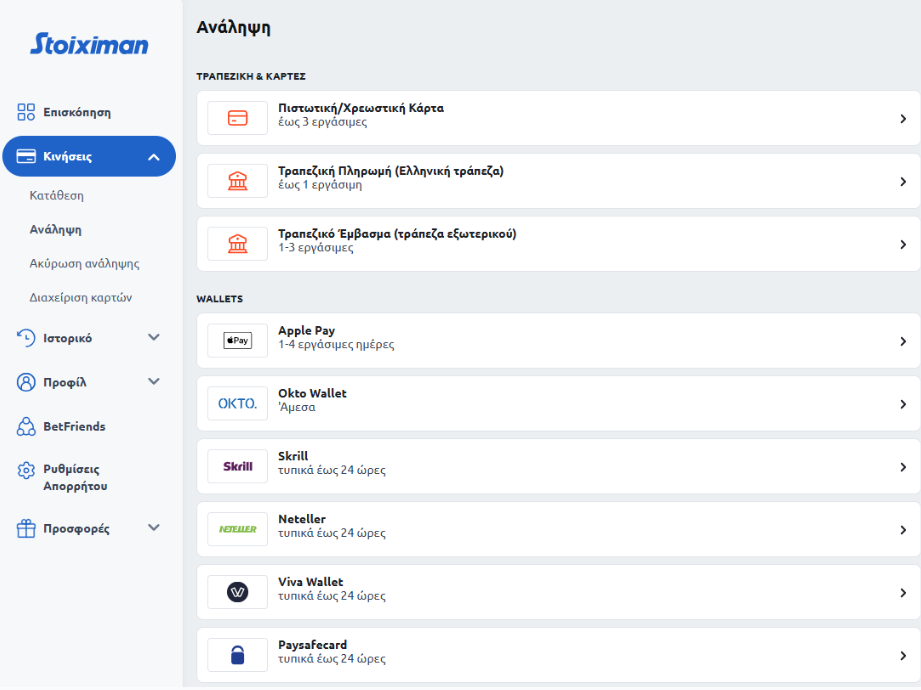
Task: Click the Skrill logo icon
Action: [x=237, y=466]
